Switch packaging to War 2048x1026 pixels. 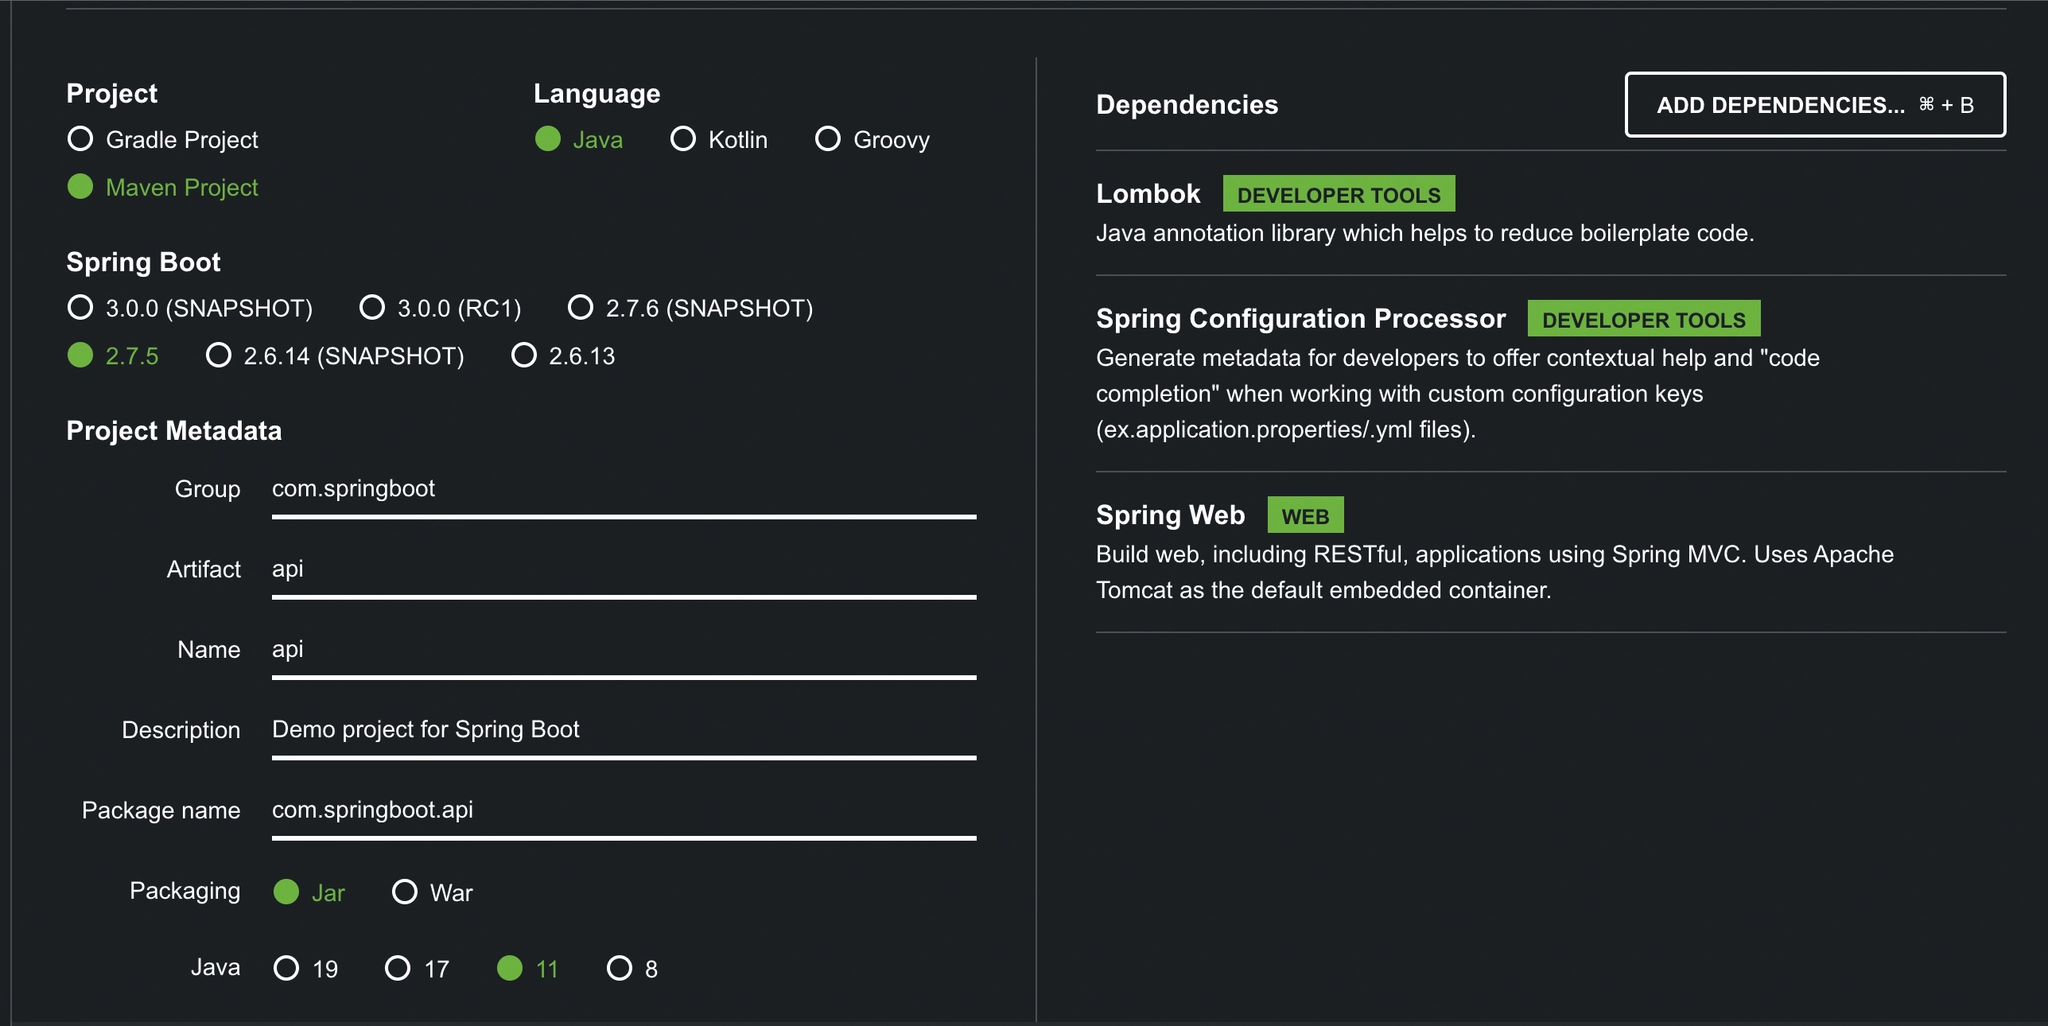click(x=405, y=892)
